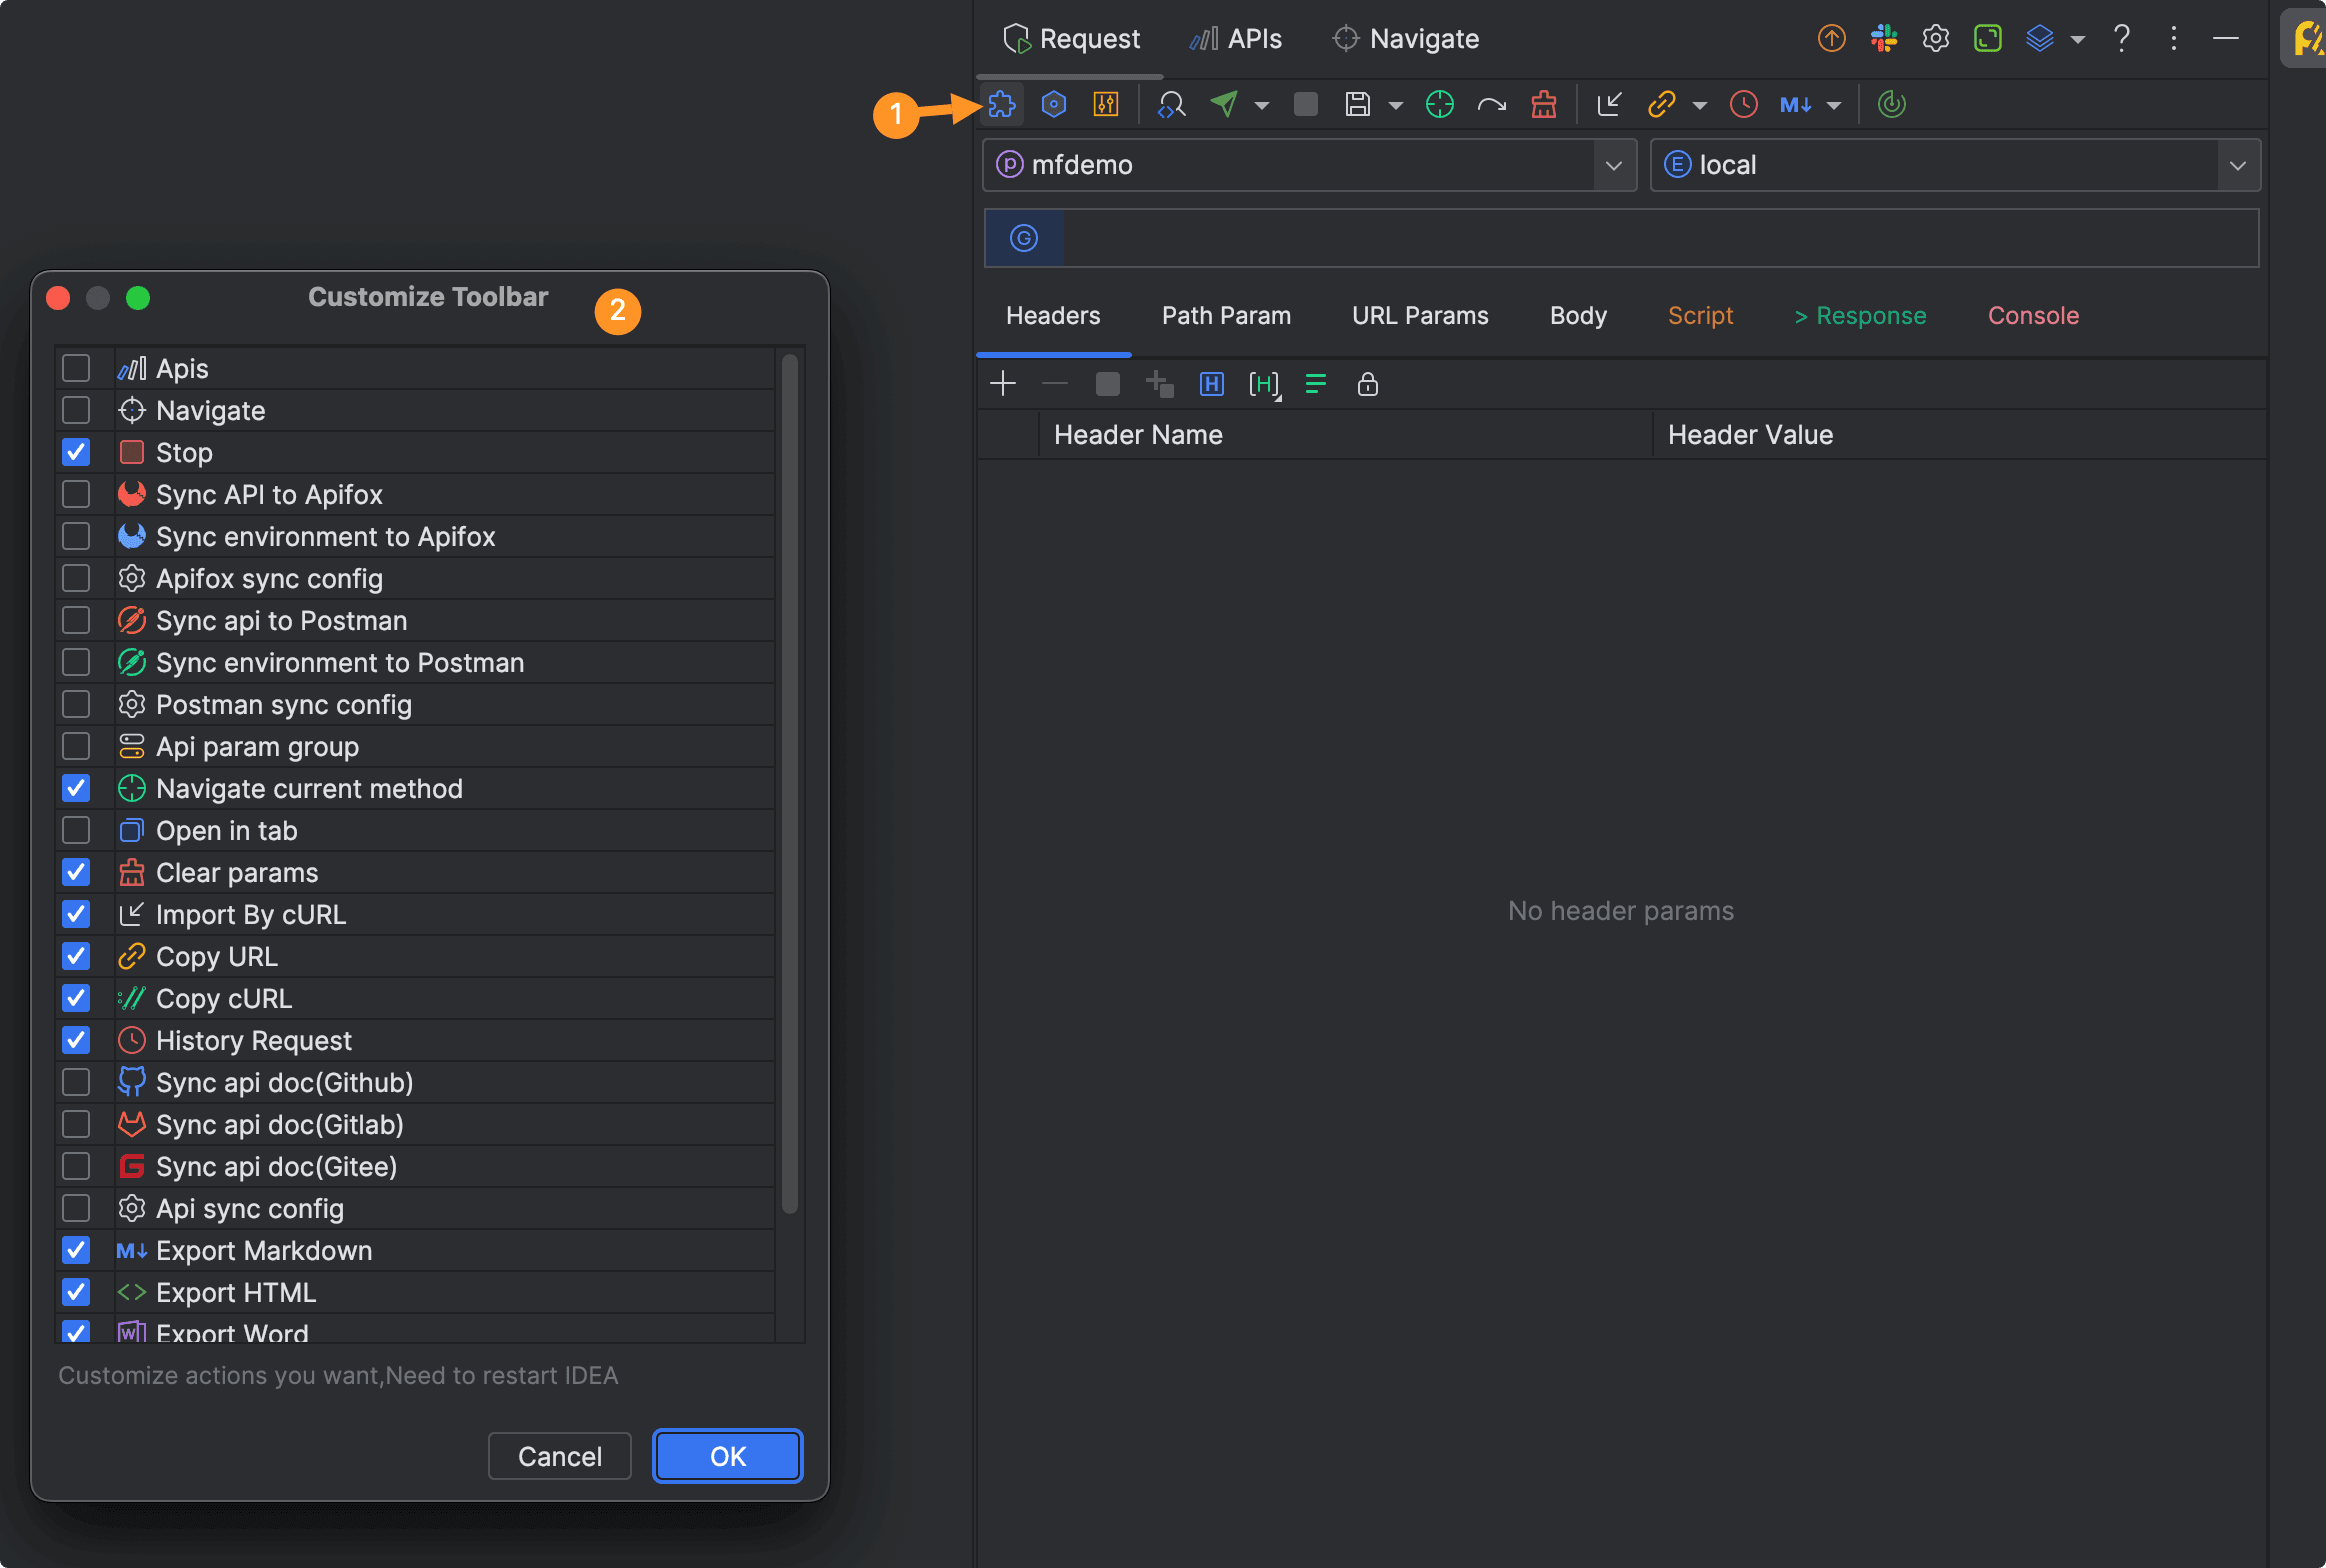Check the Open in tab checkbox
The image size is (2326, 1568).
click(76, 830)
